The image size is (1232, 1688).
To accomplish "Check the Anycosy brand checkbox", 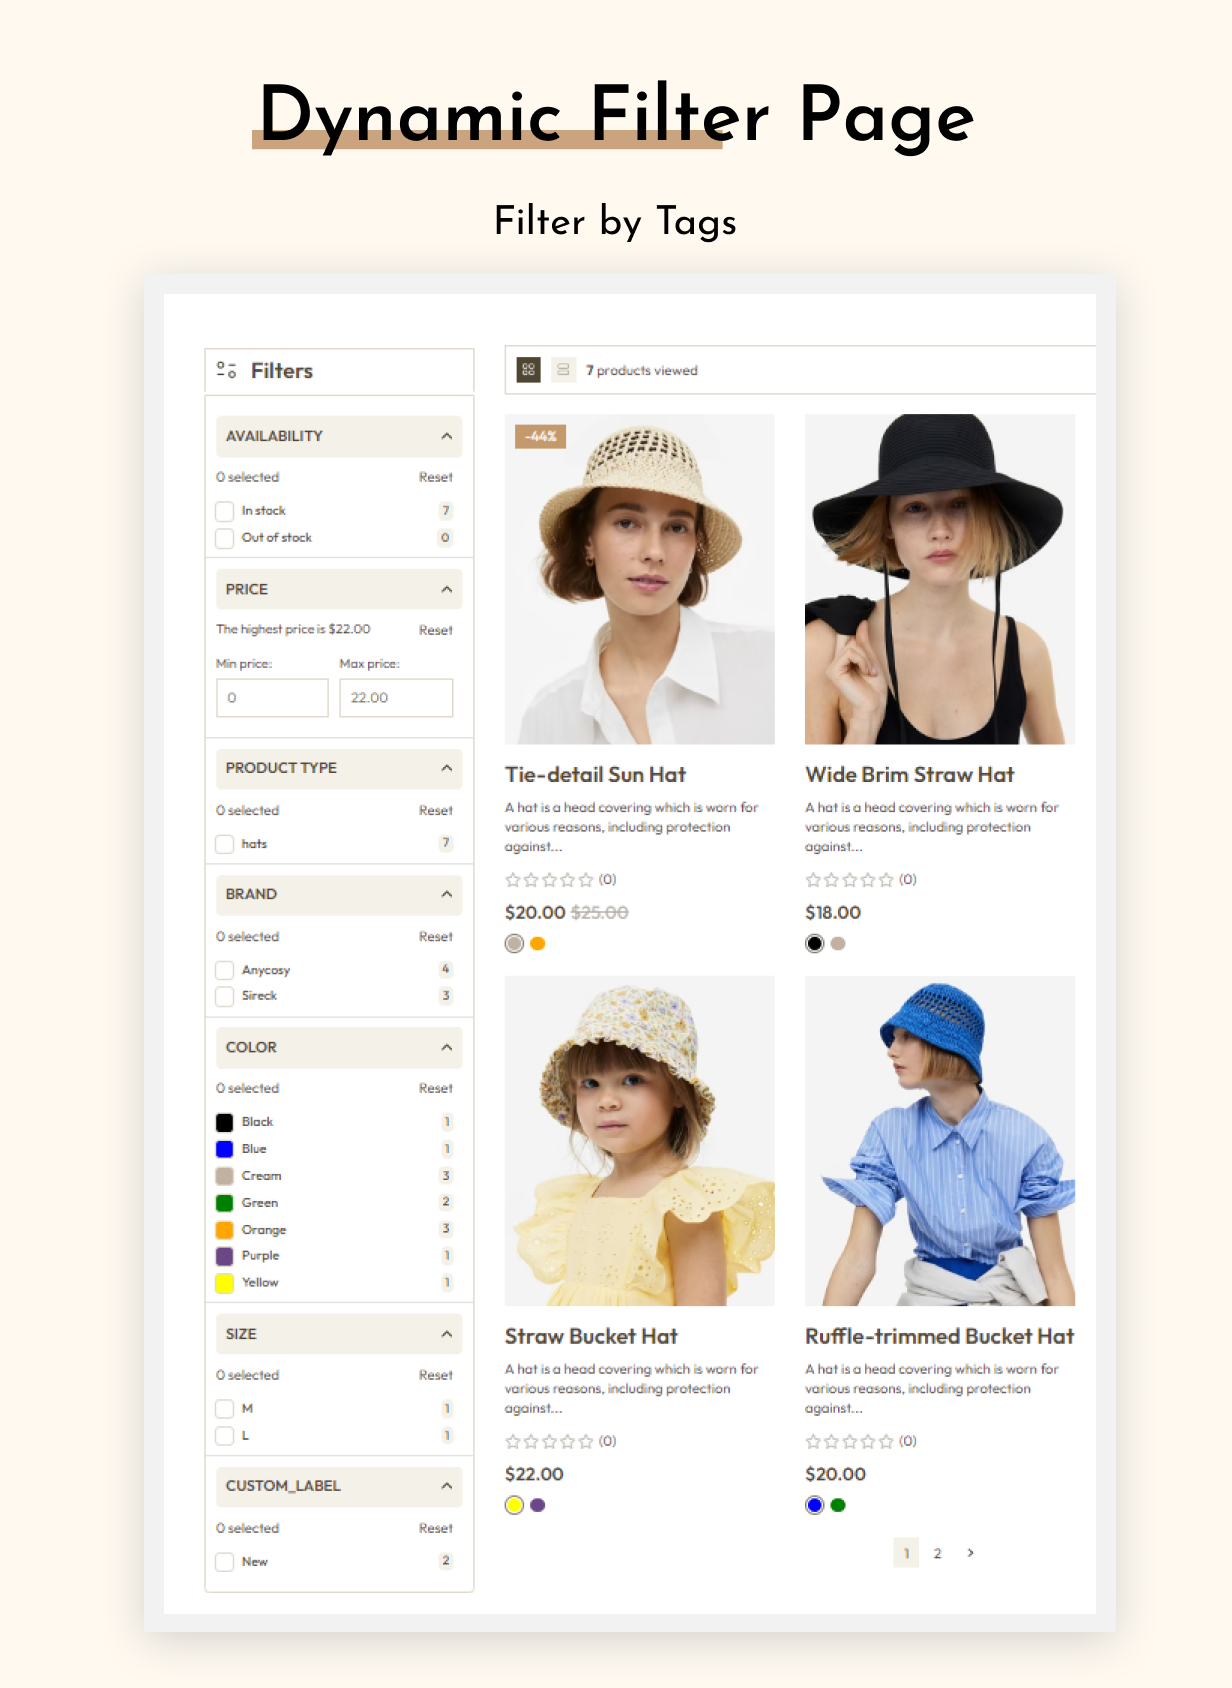I will pos(225,970).
